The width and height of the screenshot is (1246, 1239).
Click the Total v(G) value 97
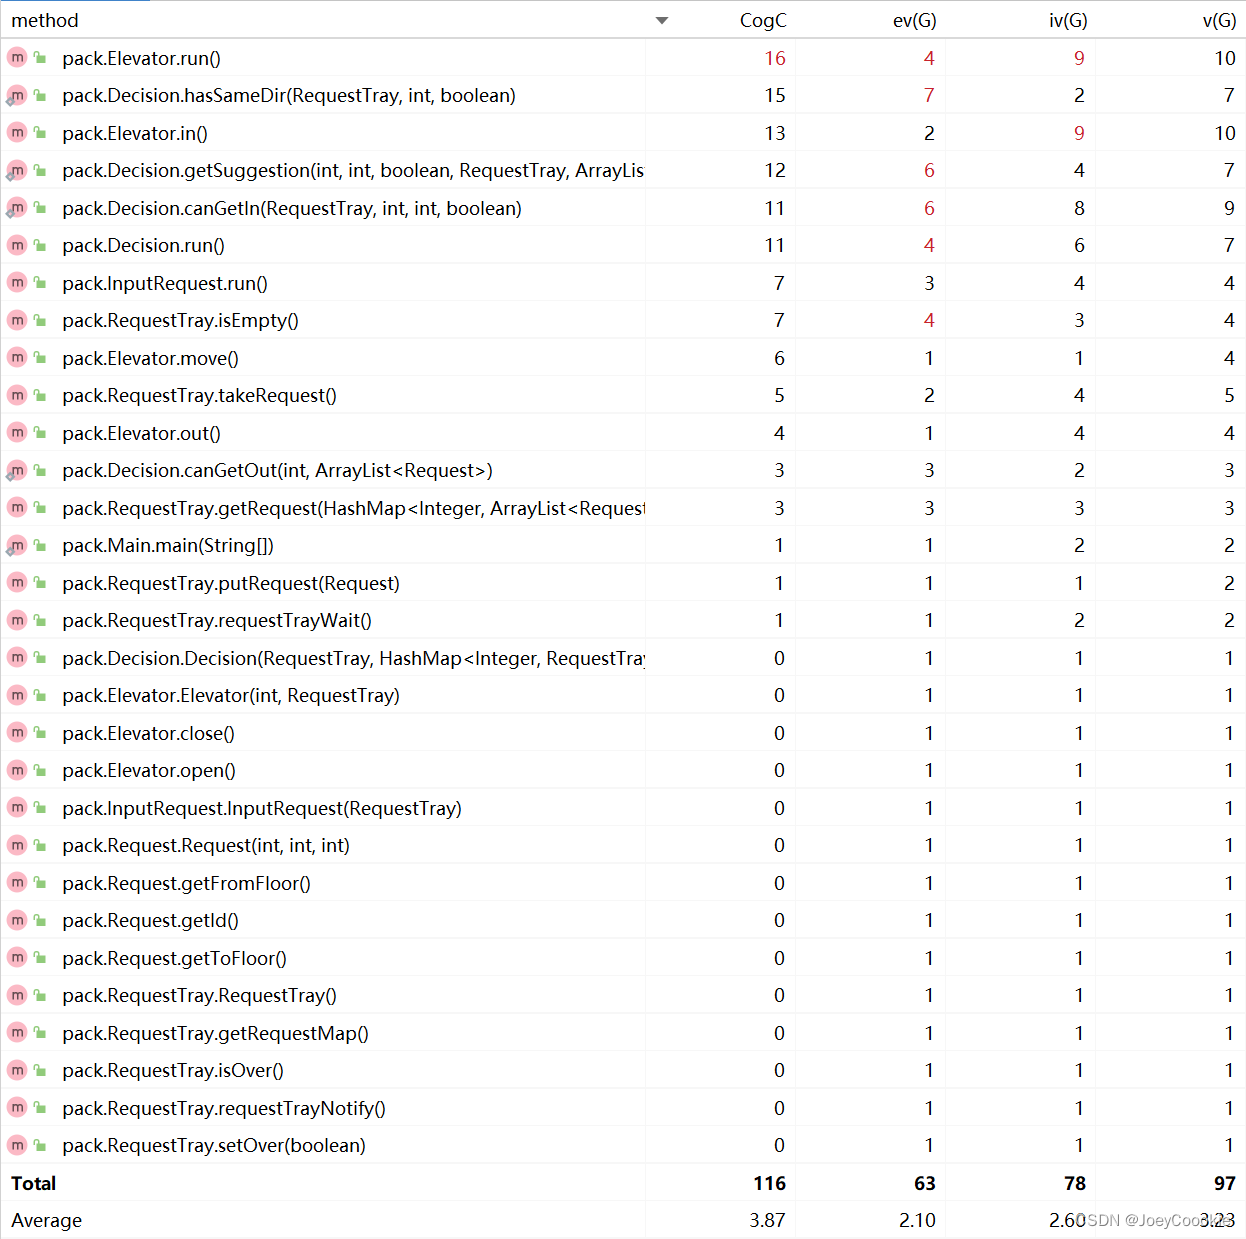click(x=1225, y=1183)
